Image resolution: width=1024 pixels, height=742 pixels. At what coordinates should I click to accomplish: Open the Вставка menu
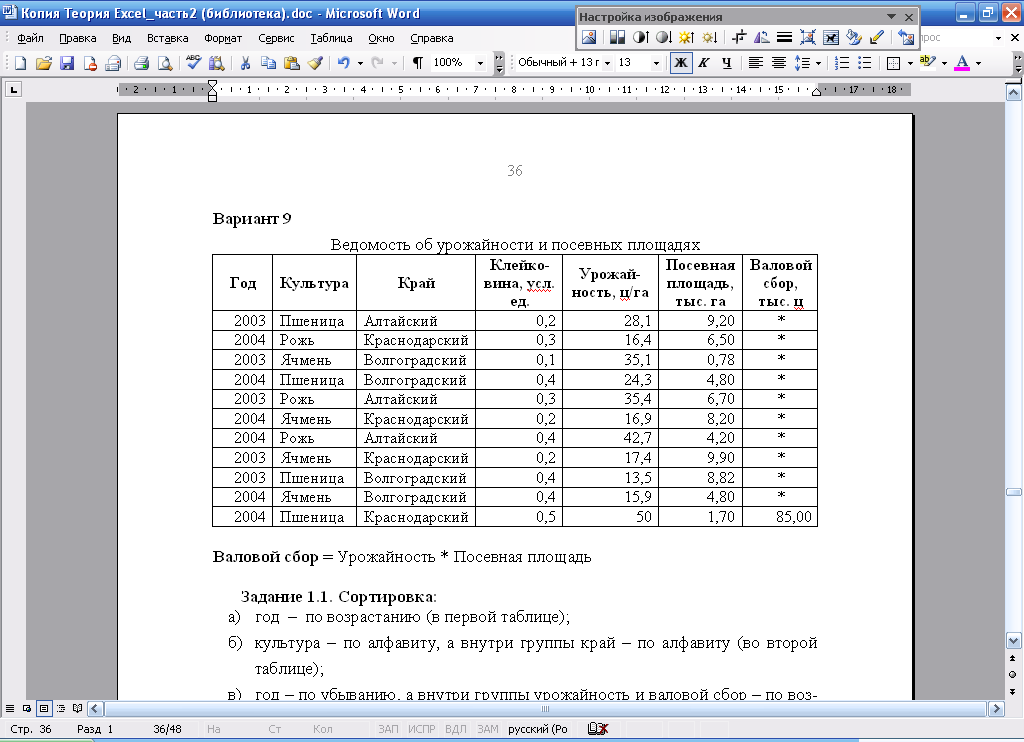click(x=167, y=38)
